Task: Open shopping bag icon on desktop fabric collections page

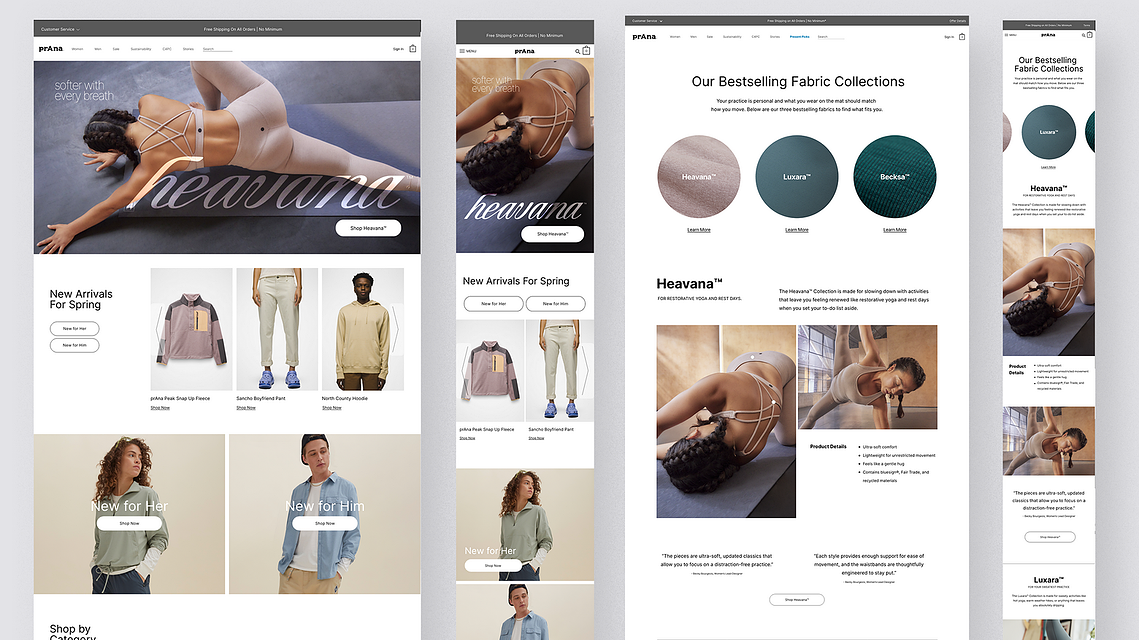Action: click(x=962, y=36)
